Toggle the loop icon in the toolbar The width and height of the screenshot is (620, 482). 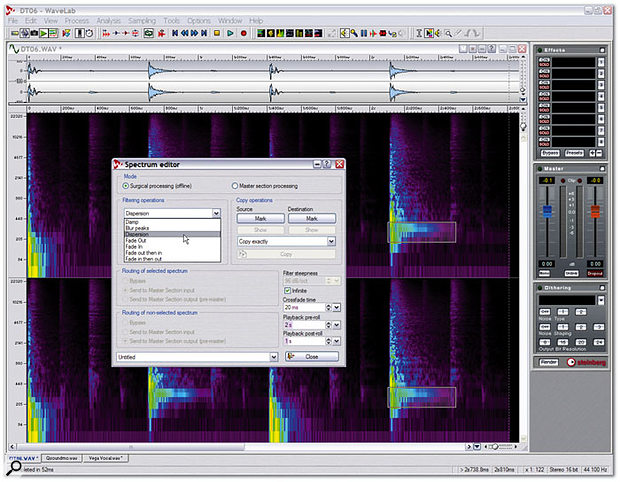point(149,33)
